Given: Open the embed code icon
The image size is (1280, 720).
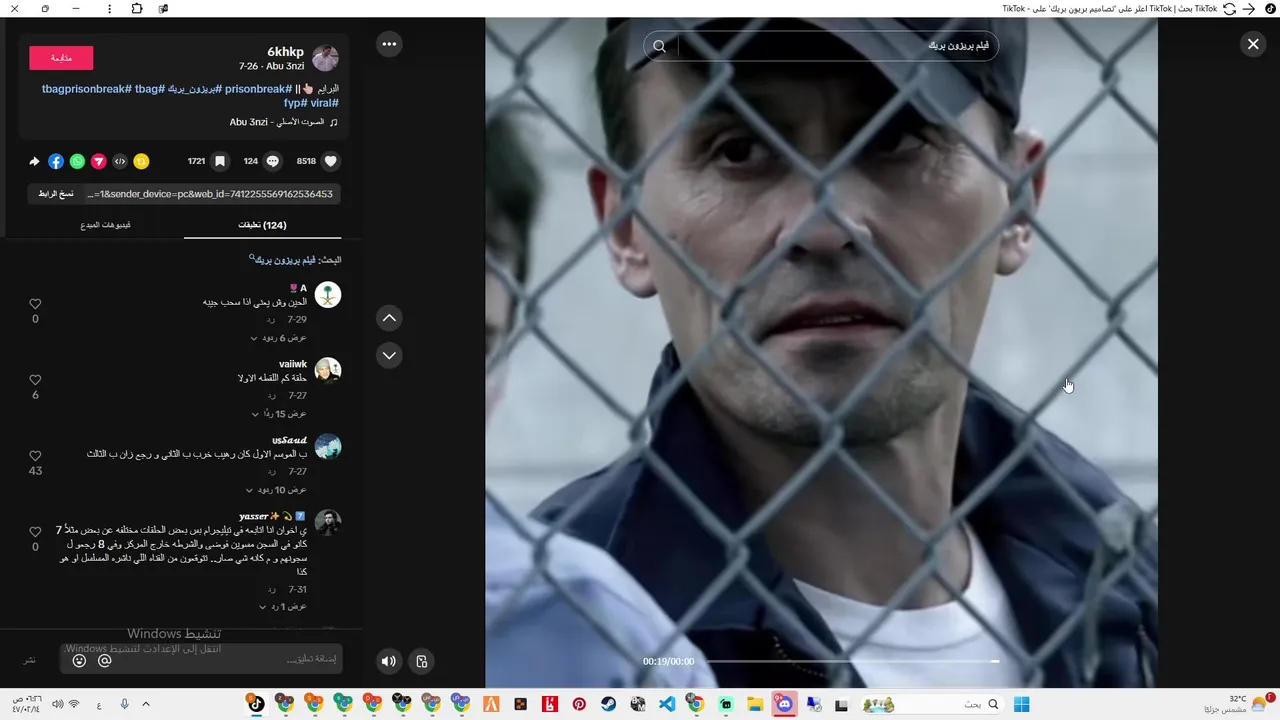Looking at the screenshot, I should pyautogui.click(x=120, y=161).
